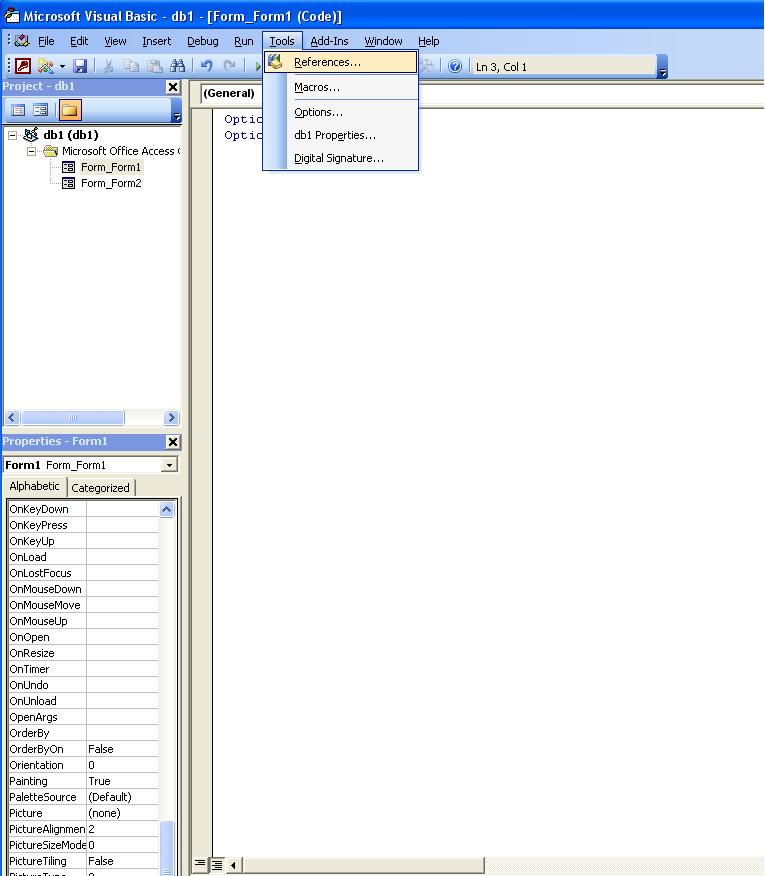Screen dimensions: 765x876
Task: Click the db1 project icon
Action: (x=31, y=135)
